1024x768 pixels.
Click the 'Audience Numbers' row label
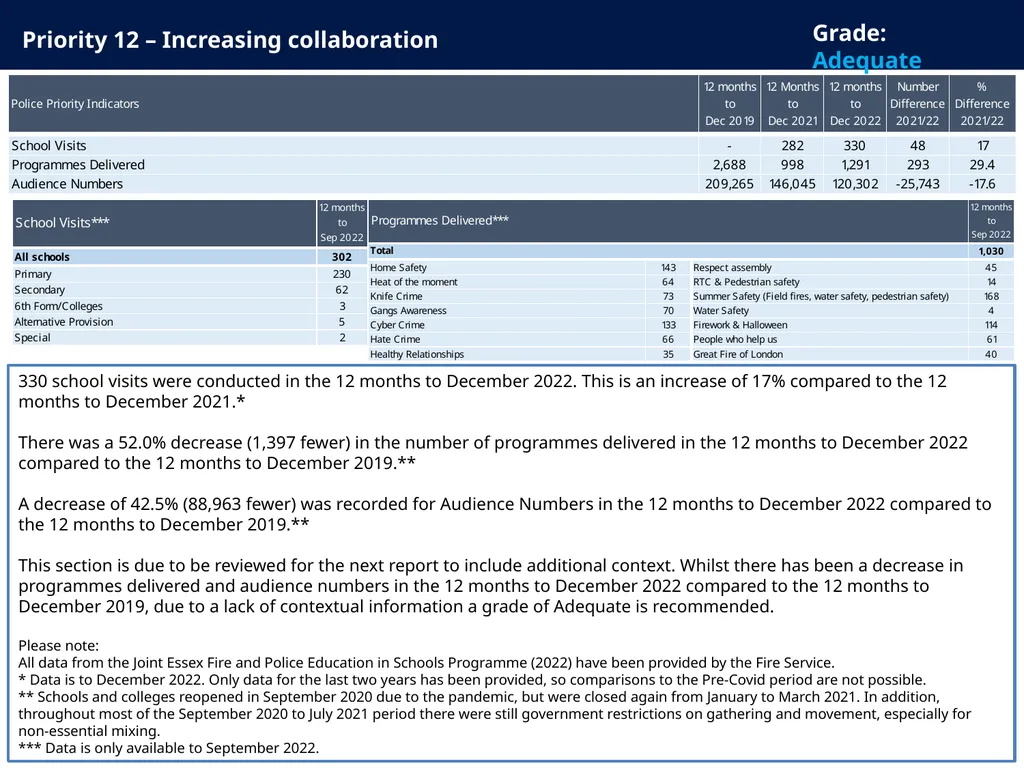[x=67, y=184]
